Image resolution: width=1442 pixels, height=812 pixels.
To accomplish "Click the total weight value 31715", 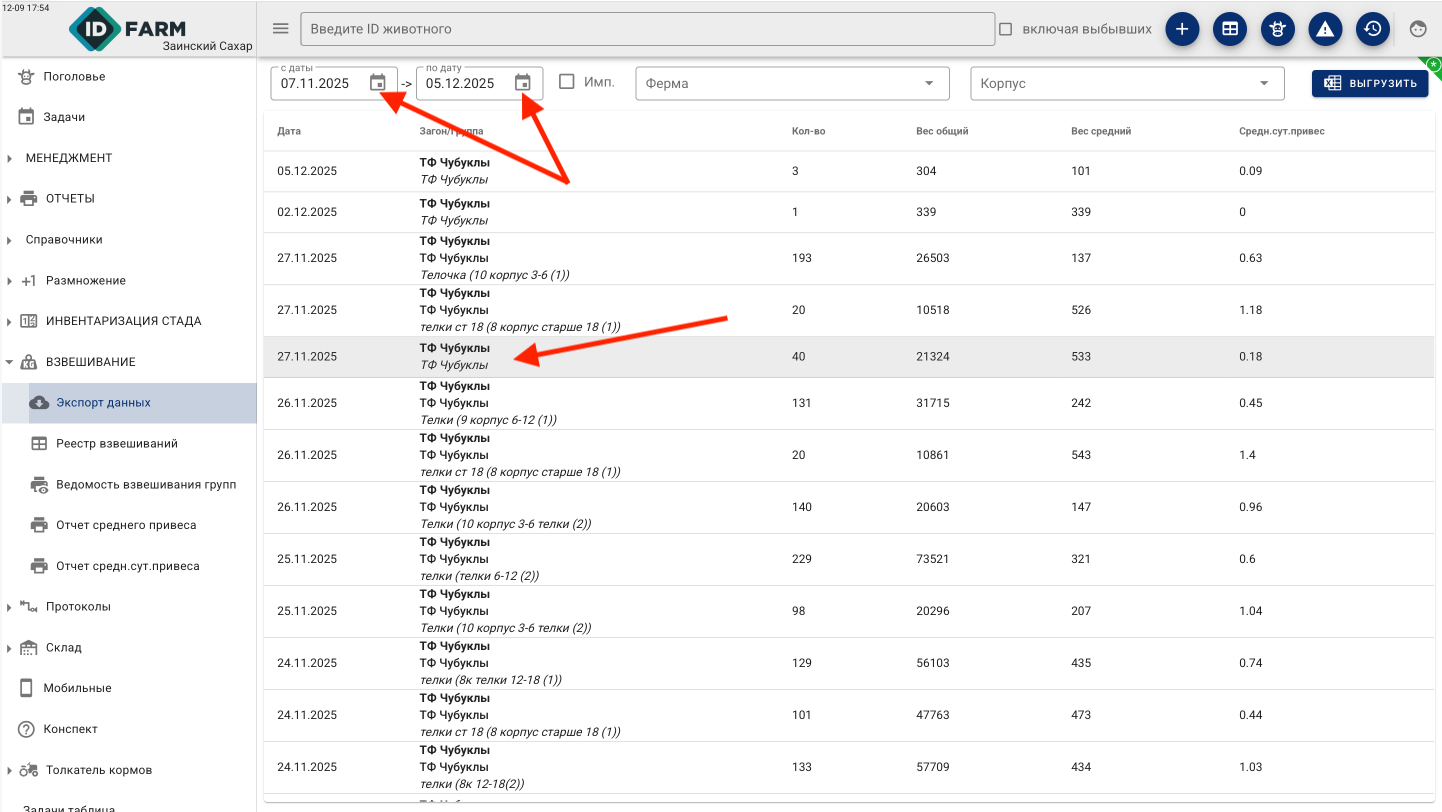I will click(933, 403).
